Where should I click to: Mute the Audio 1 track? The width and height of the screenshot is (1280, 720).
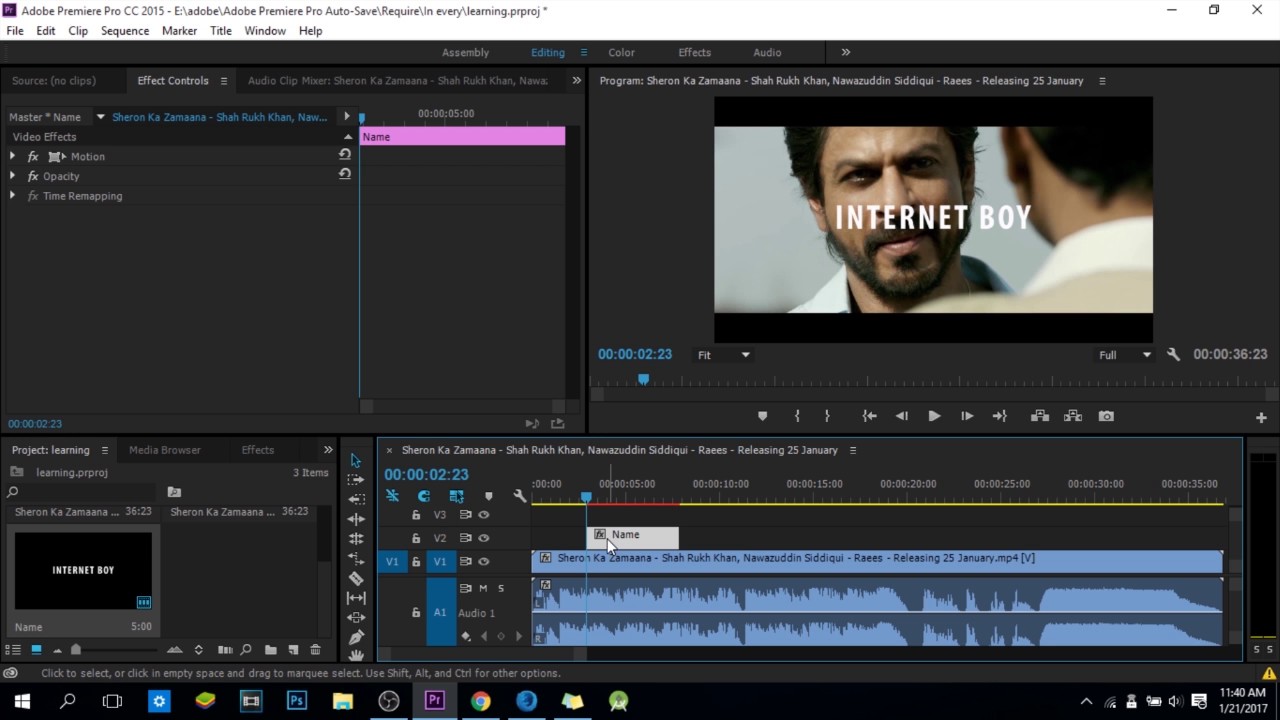483,588
